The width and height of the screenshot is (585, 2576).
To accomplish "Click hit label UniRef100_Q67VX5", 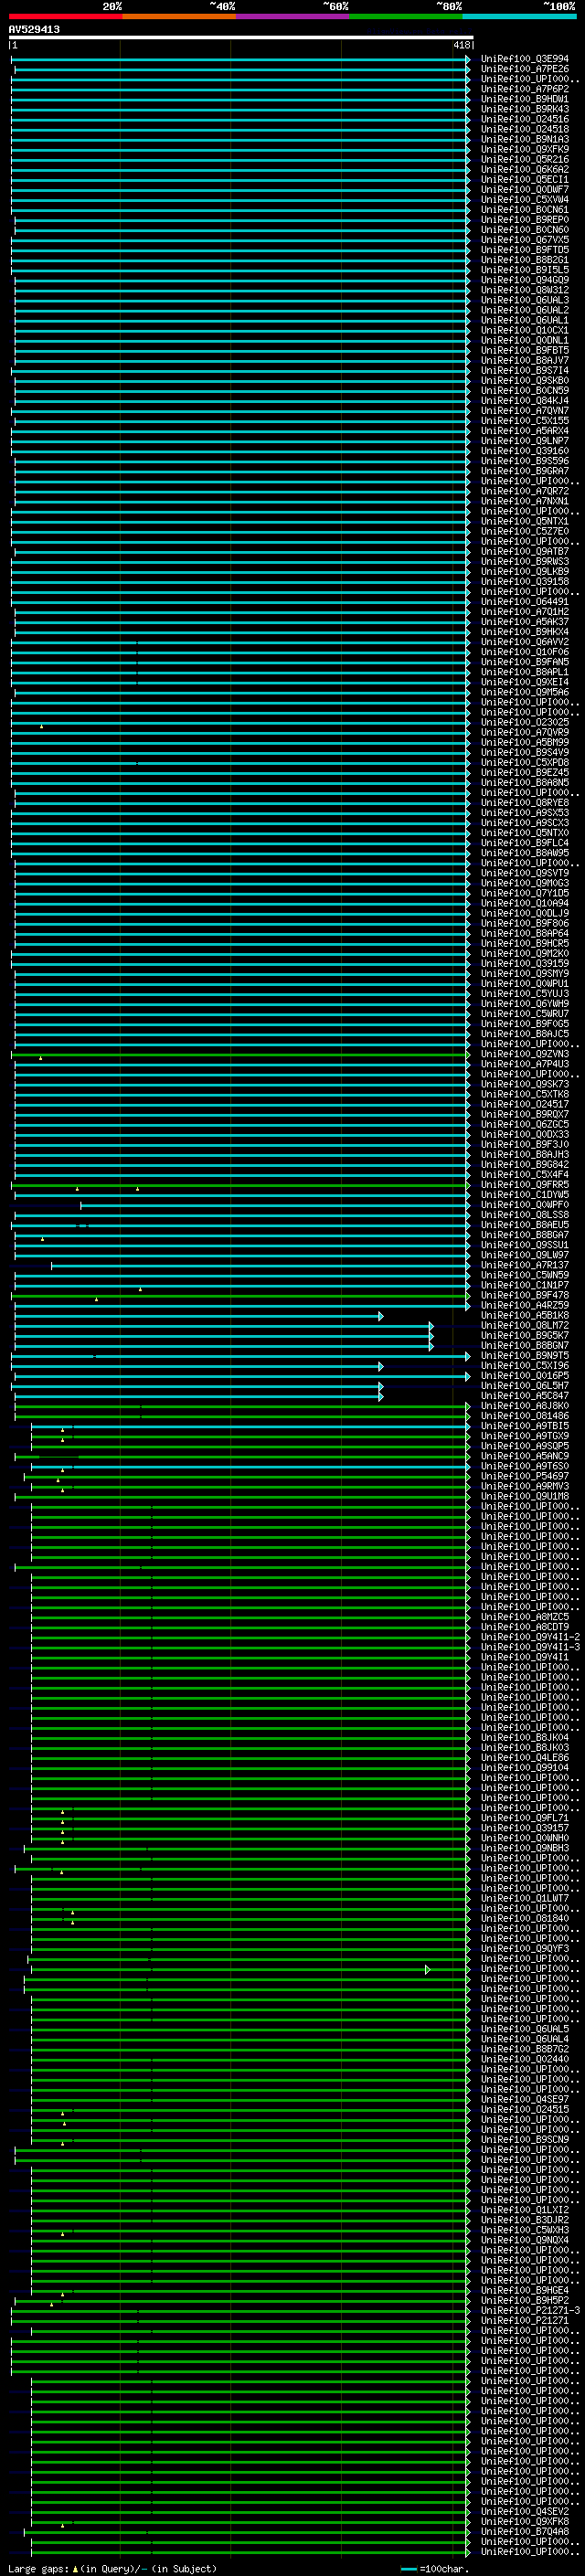I will point(525,240).
